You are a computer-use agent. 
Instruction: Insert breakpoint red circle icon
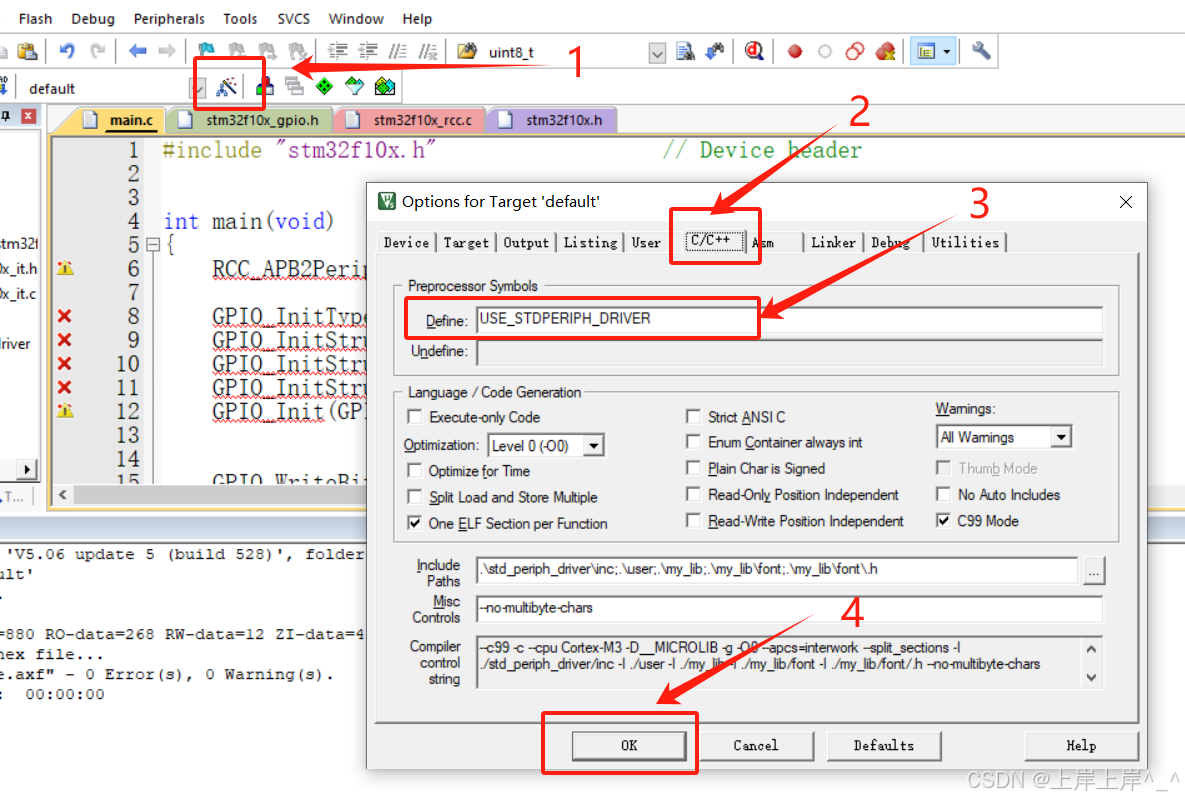[x=794, y=51]
